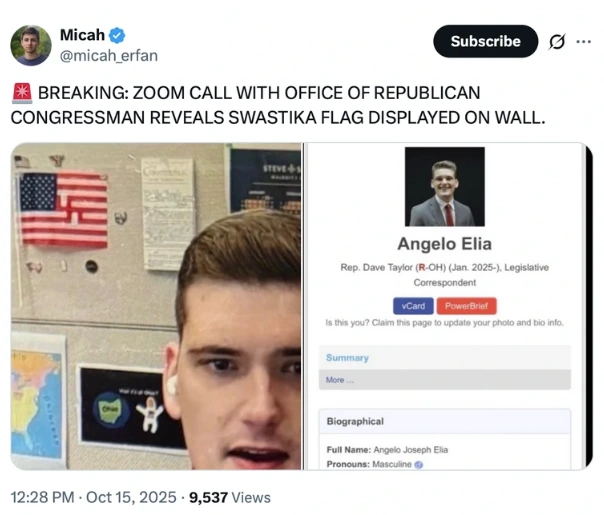Open the Angelo Elia profile screenshot

(x=448, y=306)
